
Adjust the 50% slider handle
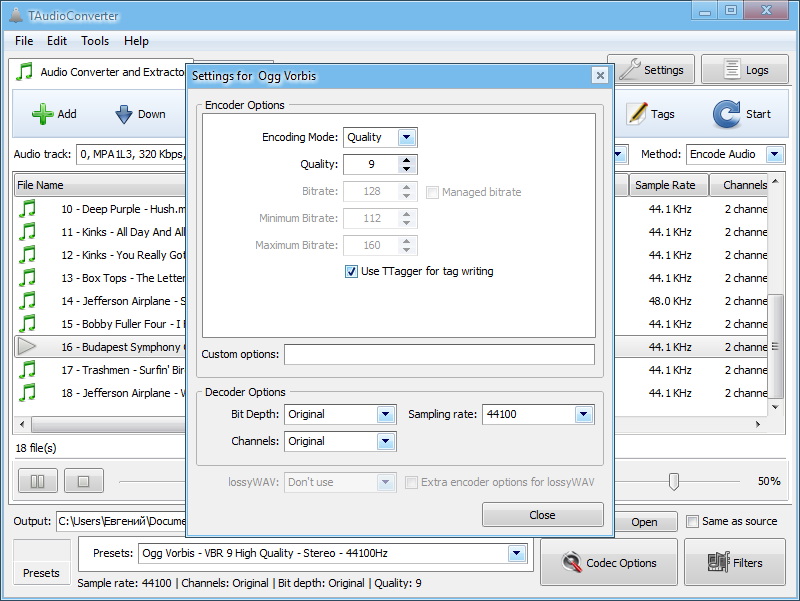pos(673,481)
